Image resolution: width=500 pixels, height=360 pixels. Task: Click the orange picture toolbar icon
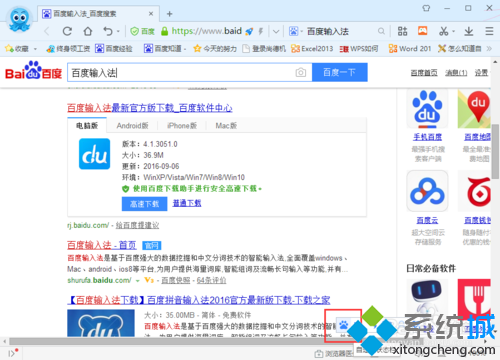click(423, 31)
